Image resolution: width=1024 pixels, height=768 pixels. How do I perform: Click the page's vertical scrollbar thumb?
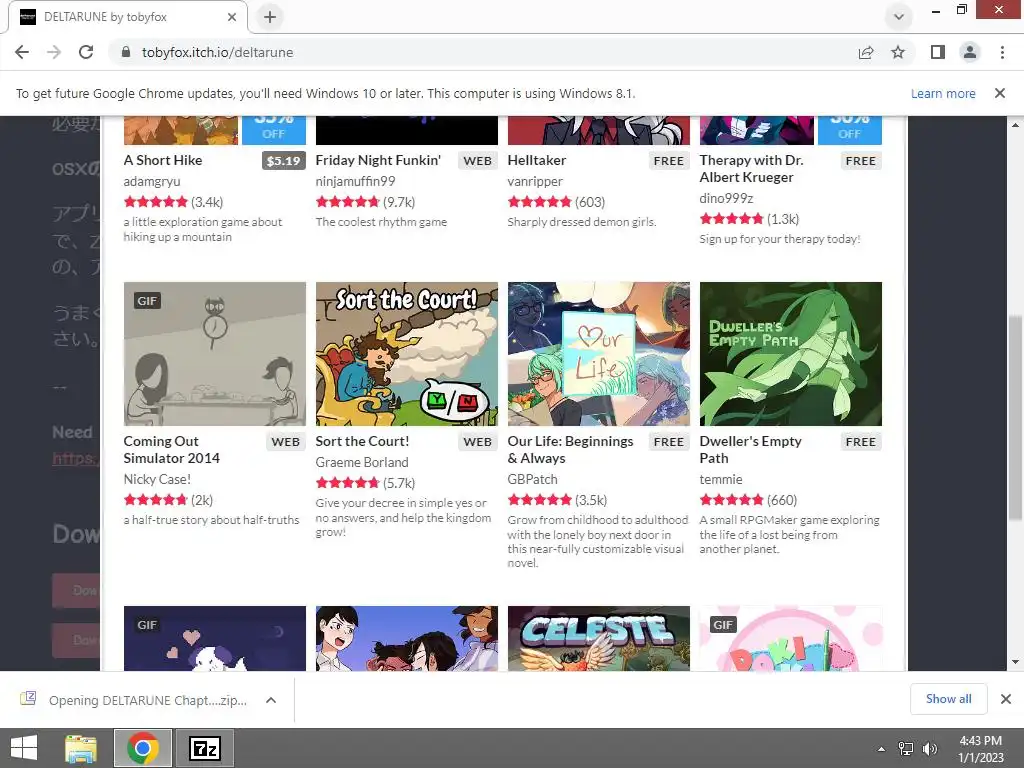click(x=1015, y=418)
